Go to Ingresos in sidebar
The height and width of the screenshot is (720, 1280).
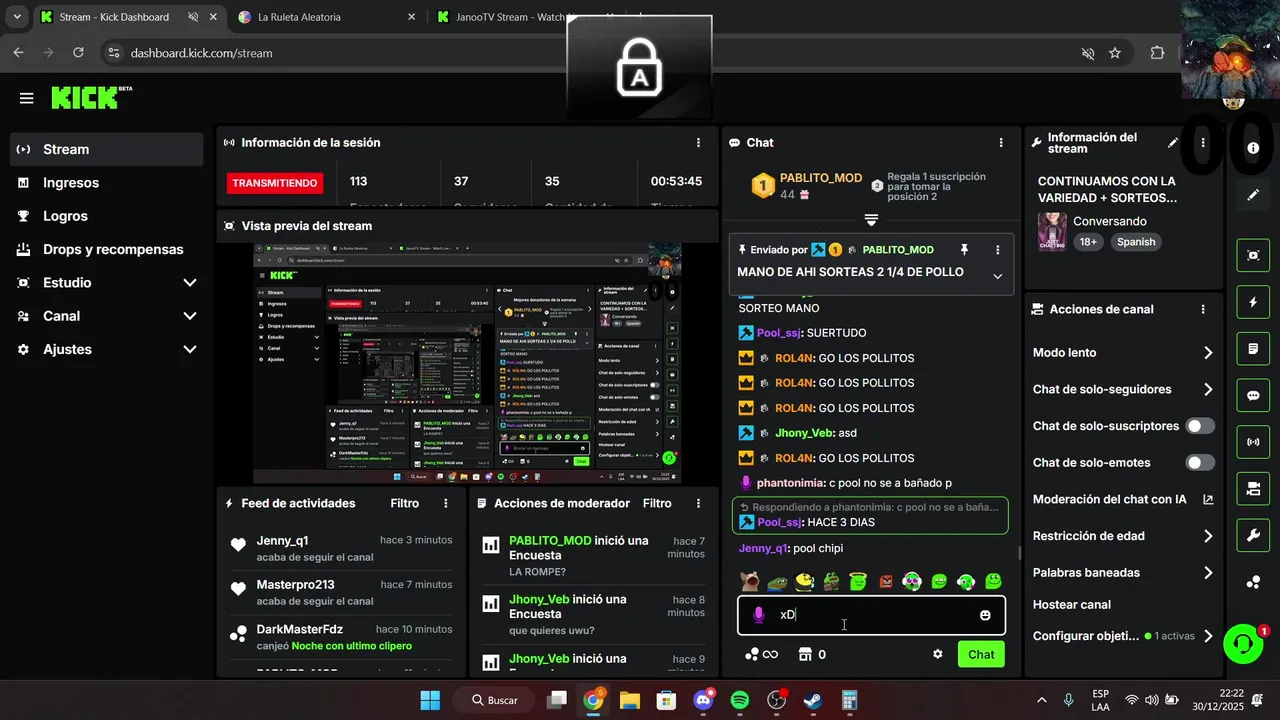107,183
